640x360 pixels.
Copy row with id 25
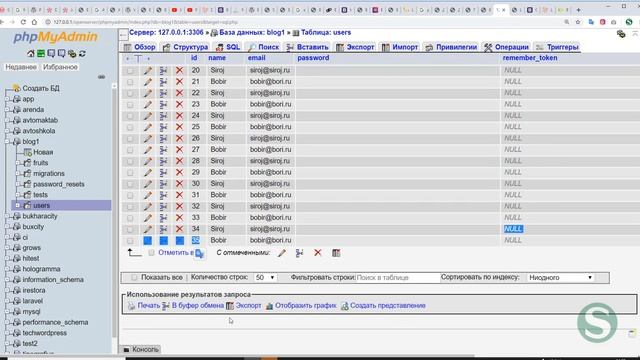163,127
